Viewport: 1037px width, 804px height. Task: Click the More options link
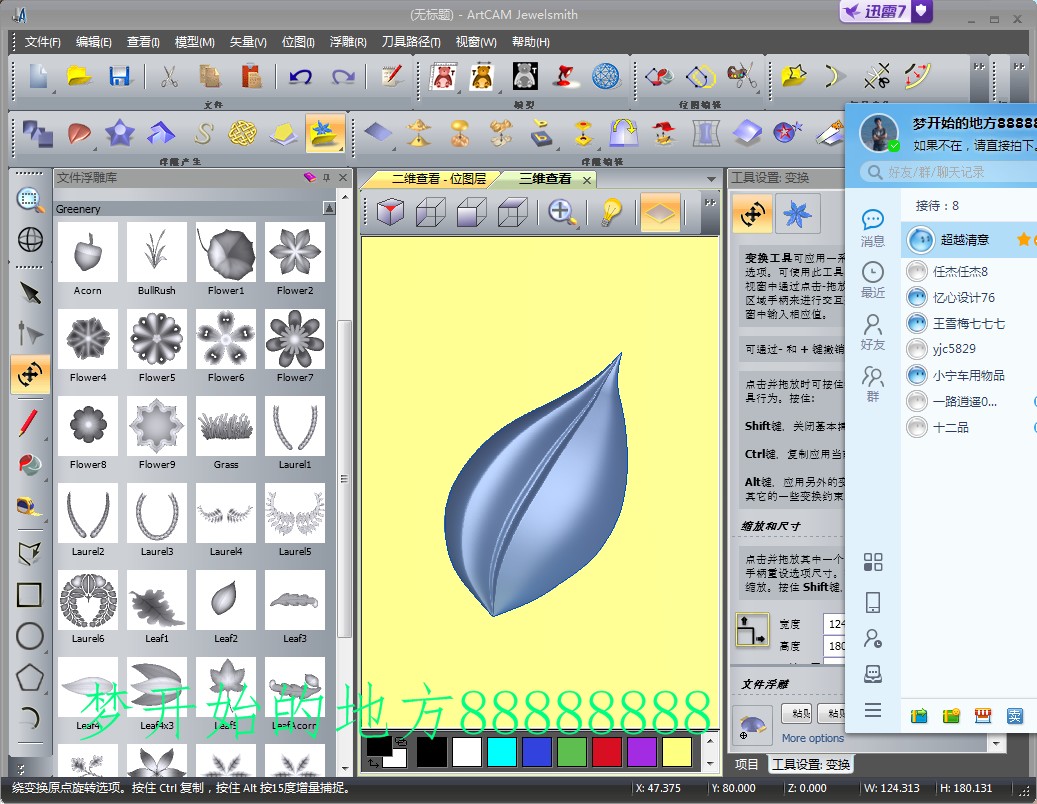(813, 738)
